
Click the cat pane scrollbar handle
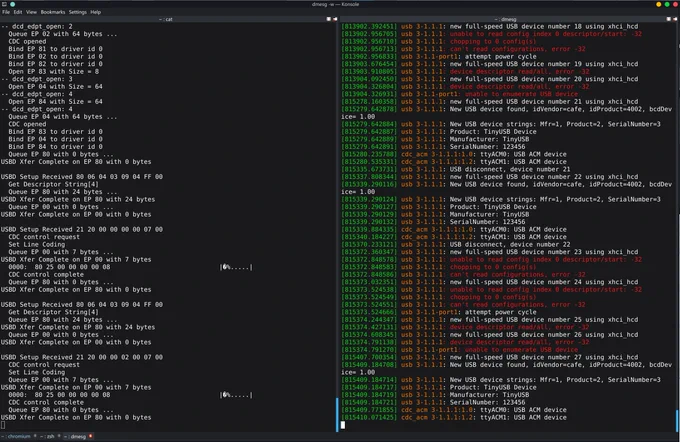coord(337,415)
